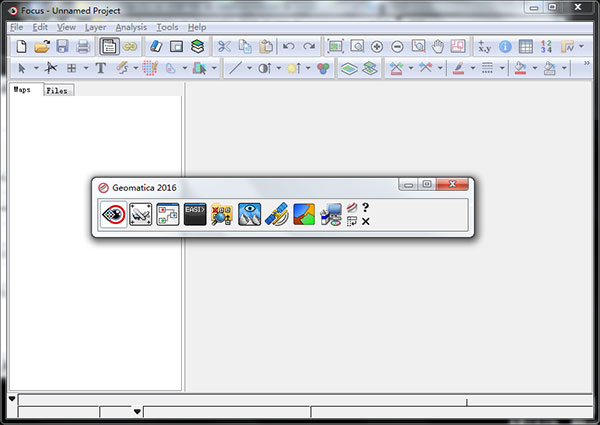Screen dimensions: 600x425
Task: Click the double green layers icon
Action: (370, 68)
